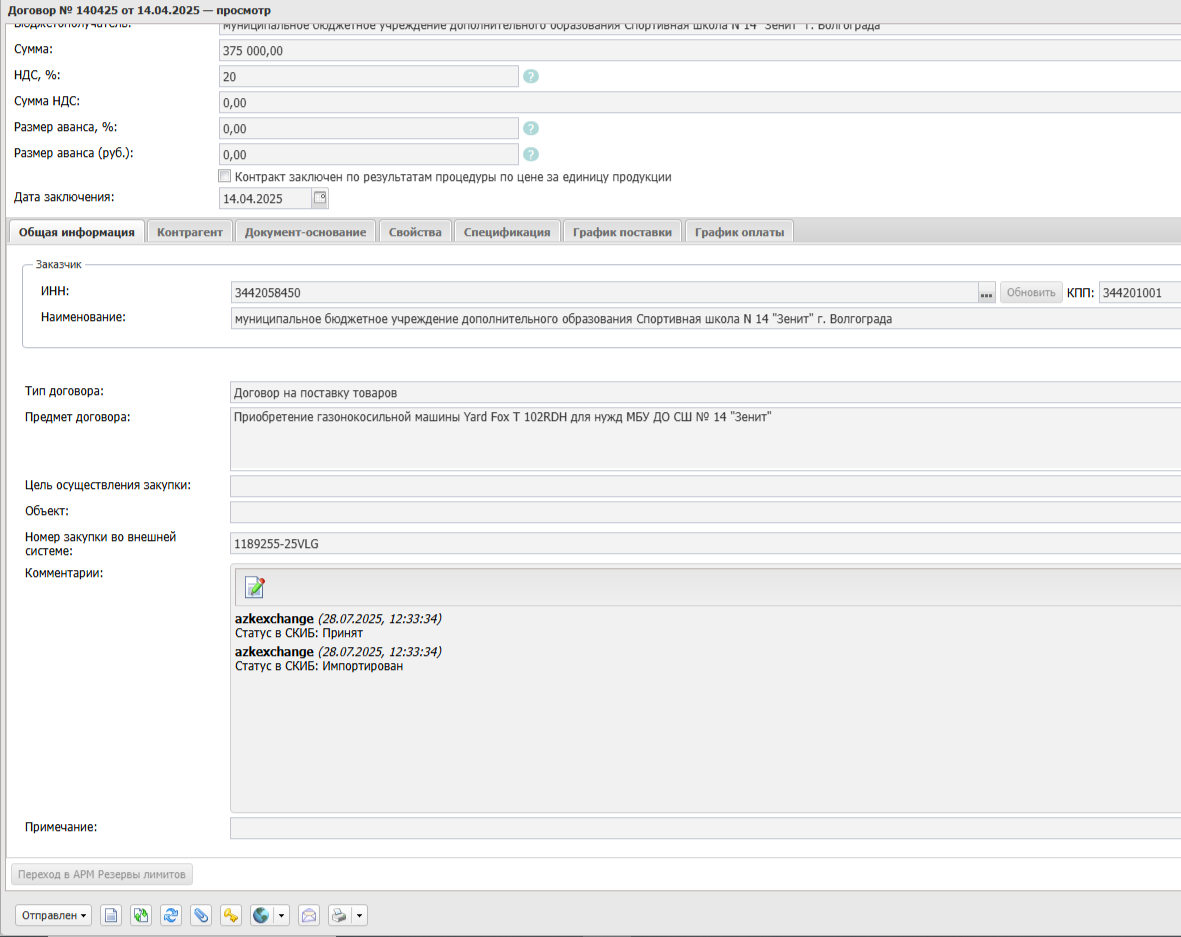Open attachments via the paperclip icon

[x=201, y=915]
